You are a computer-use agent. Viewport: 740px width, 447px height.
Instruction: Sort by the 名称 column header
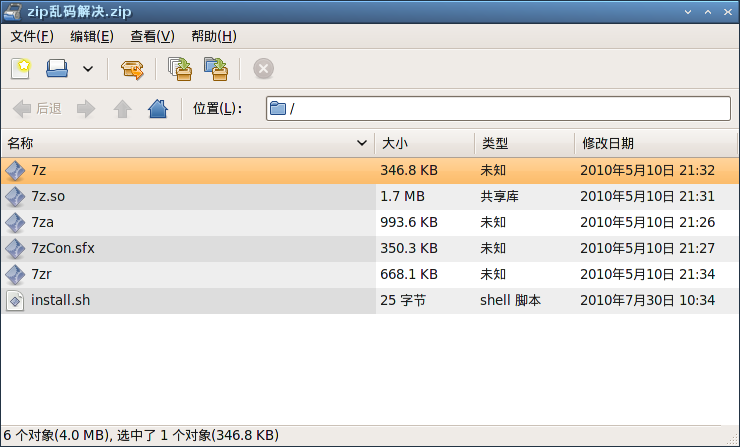tap(188, 143)
